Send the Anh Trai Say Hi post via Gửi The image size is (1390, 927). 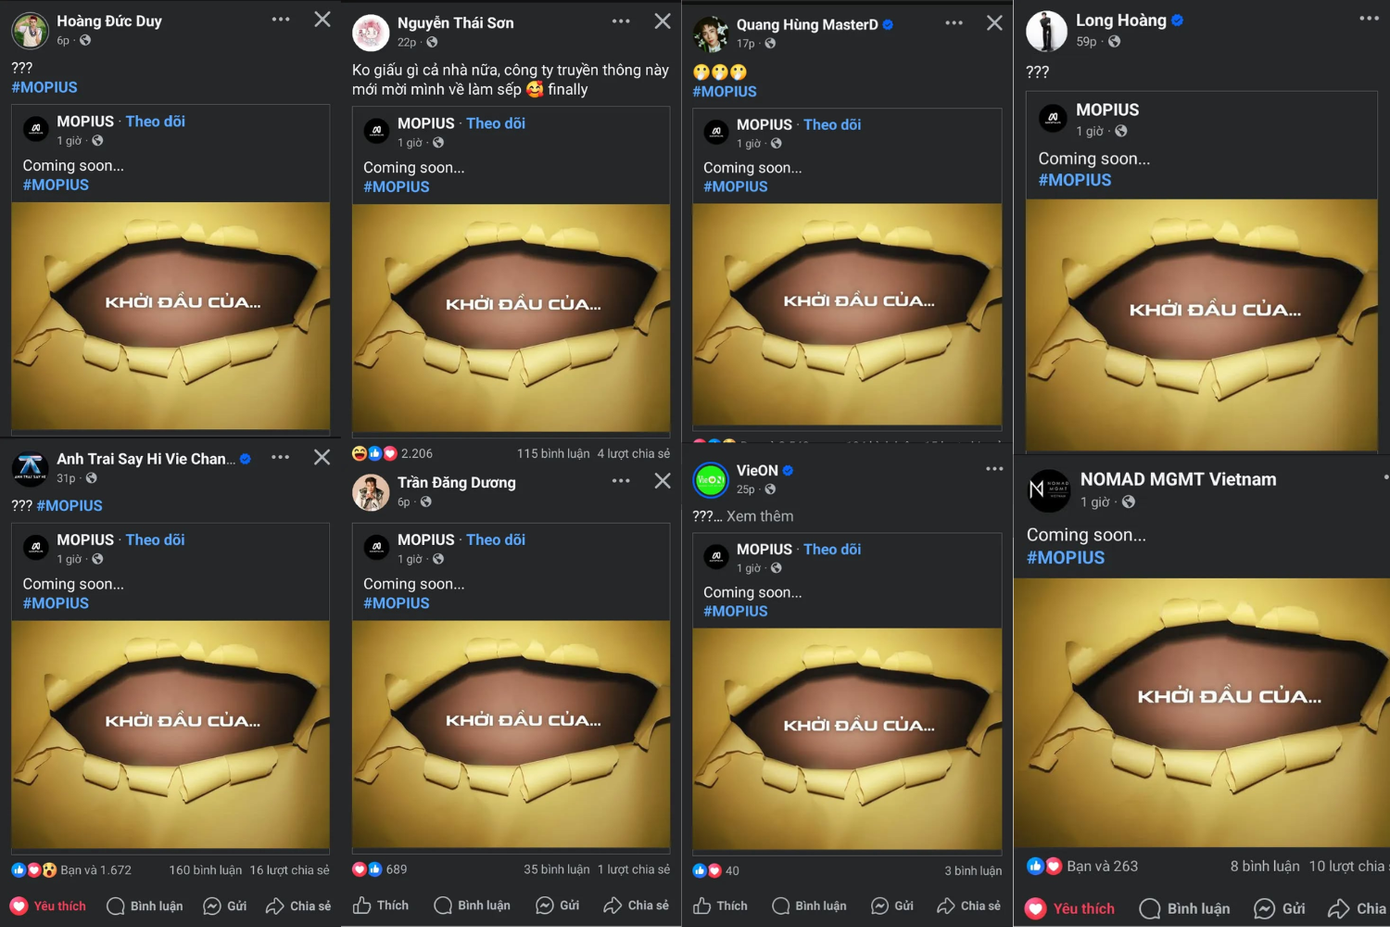[226, 906]
